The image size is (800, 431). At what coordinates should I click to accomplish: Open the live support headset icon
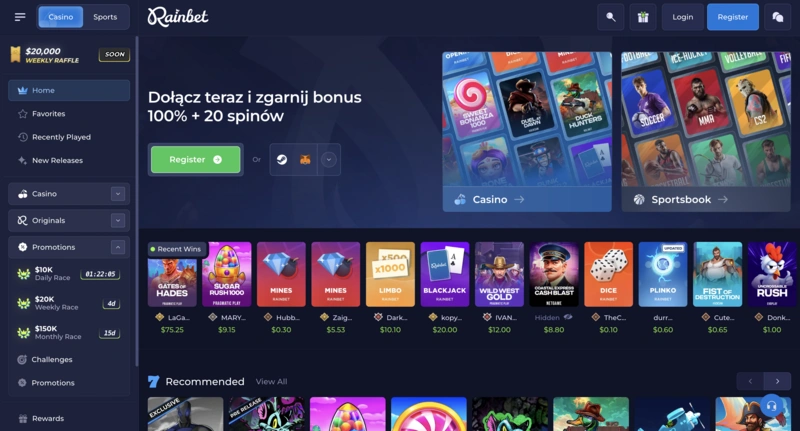(x=771, y=406)
